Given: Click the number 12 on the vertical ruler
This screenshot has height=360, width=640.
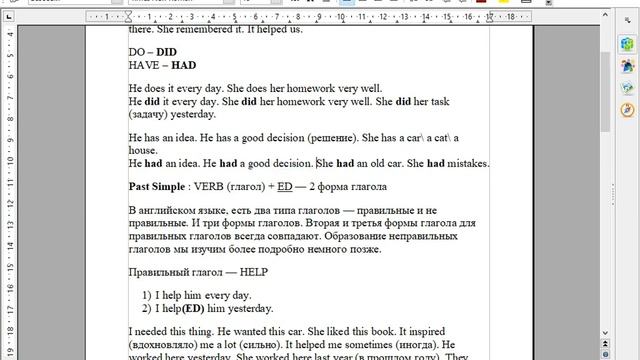Looking at the screenshot, I should pyautogui.click(x=10, y=203).
